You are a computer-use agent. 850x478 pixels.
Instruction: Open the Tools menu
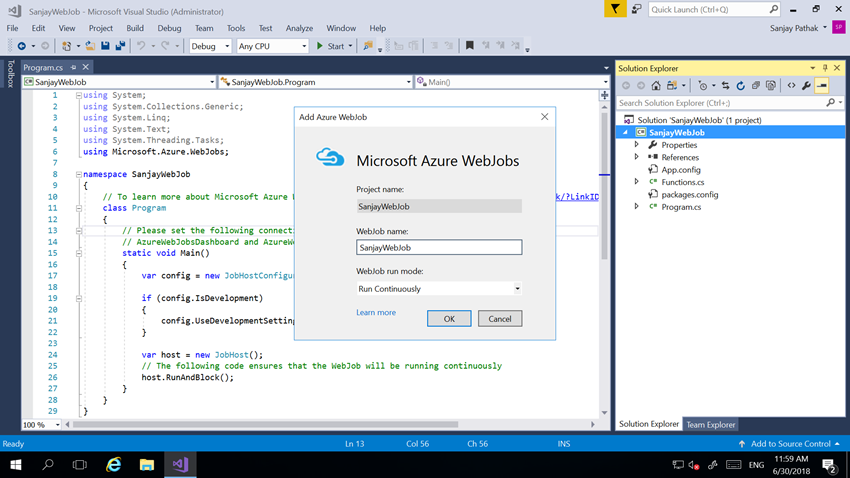click(x=236, y=28)
